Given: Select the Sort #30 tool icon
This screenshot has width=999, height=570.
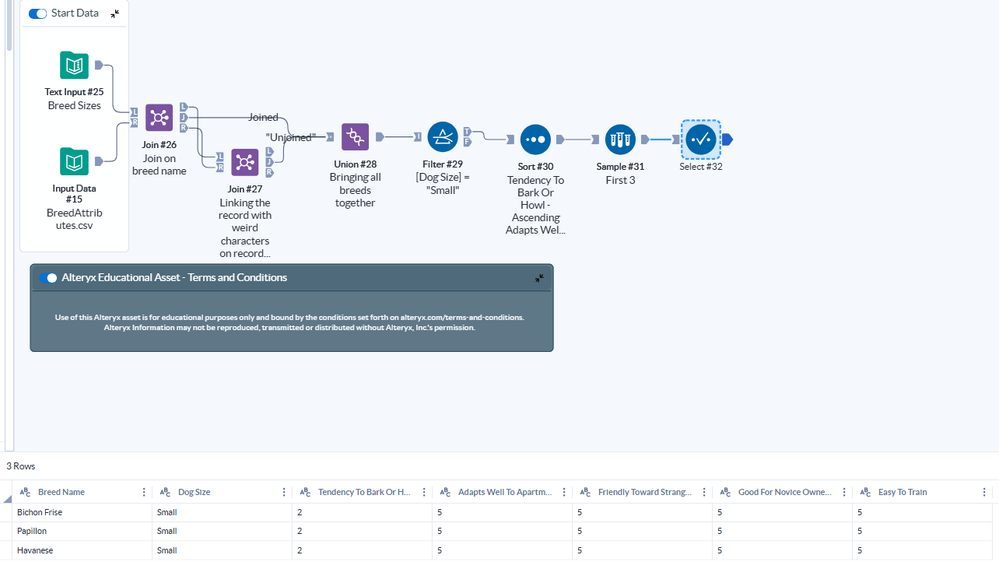Looking at the screenshot, I should pyautogui.click(x=535, y=139).
